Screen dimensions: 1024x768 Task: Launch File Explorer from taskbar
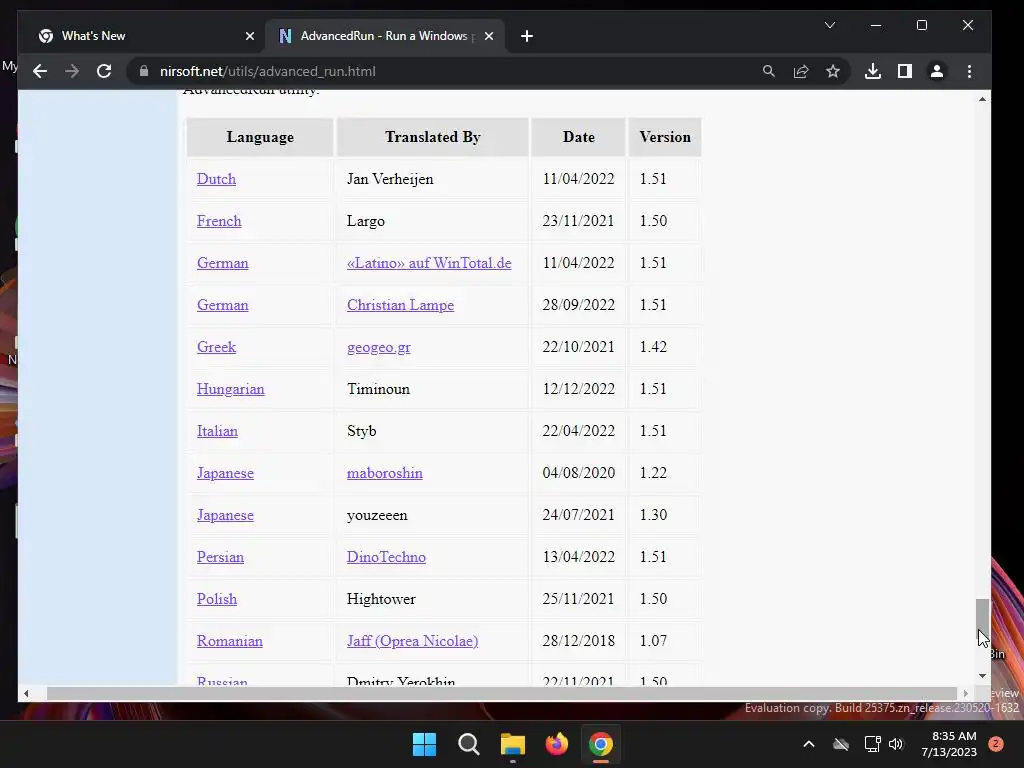(x=513, y=744)
